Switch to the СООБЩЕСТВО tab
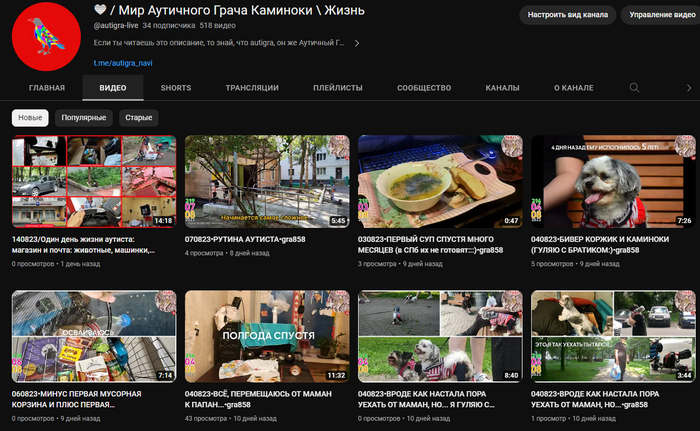The height and width of the screenshot is (431, 700). tap(424, 88)
